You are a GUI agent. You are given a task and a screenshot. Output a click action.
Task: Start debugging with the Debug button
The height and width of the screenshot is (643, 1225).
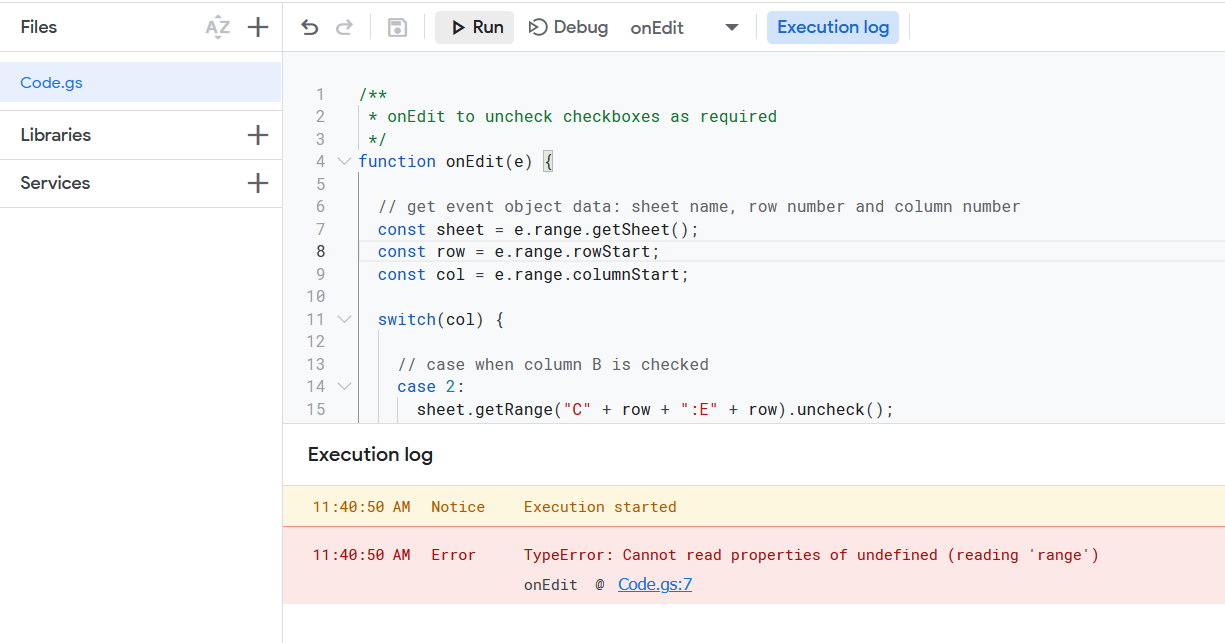coord(568,28)
